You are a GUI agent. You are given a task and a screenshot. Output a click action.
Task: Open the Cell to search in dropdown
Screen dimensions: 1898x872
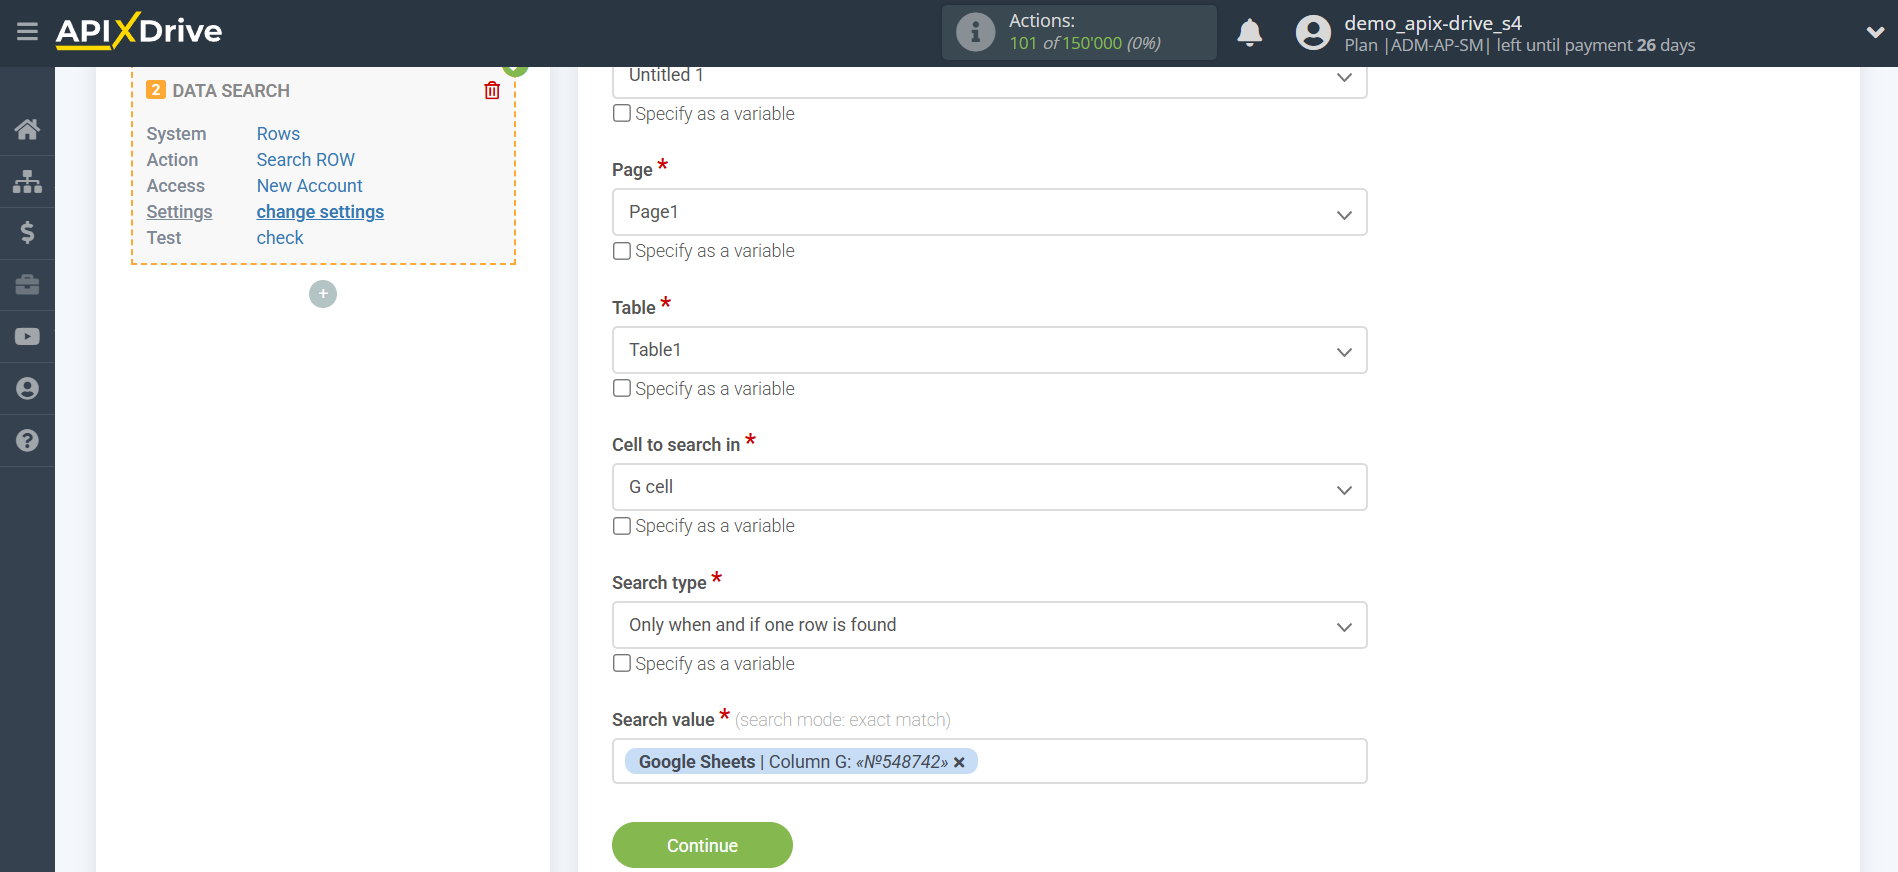(x=1344, y=487)
